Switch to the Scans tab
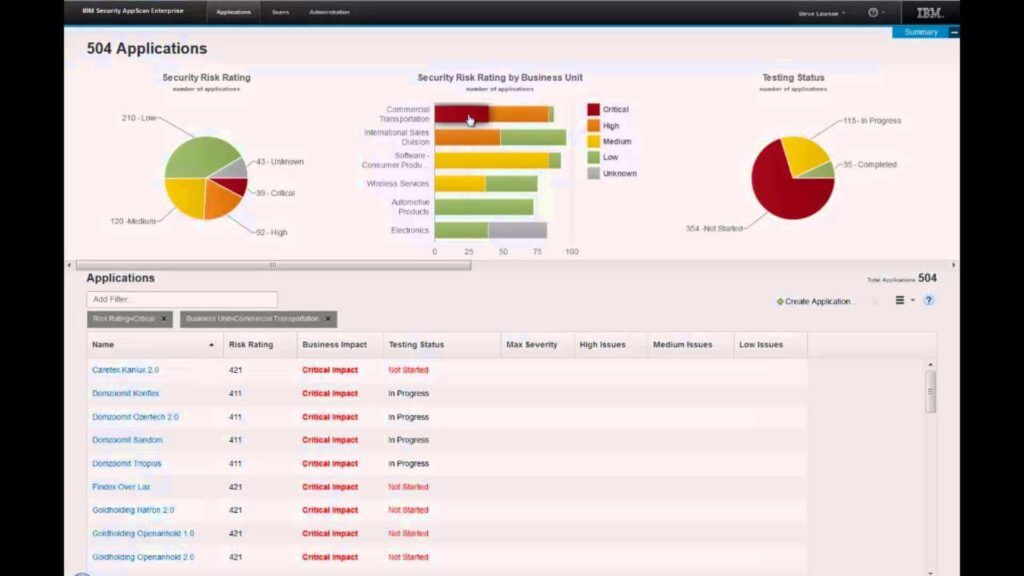The image size is (1024, 576). (280, 12)
